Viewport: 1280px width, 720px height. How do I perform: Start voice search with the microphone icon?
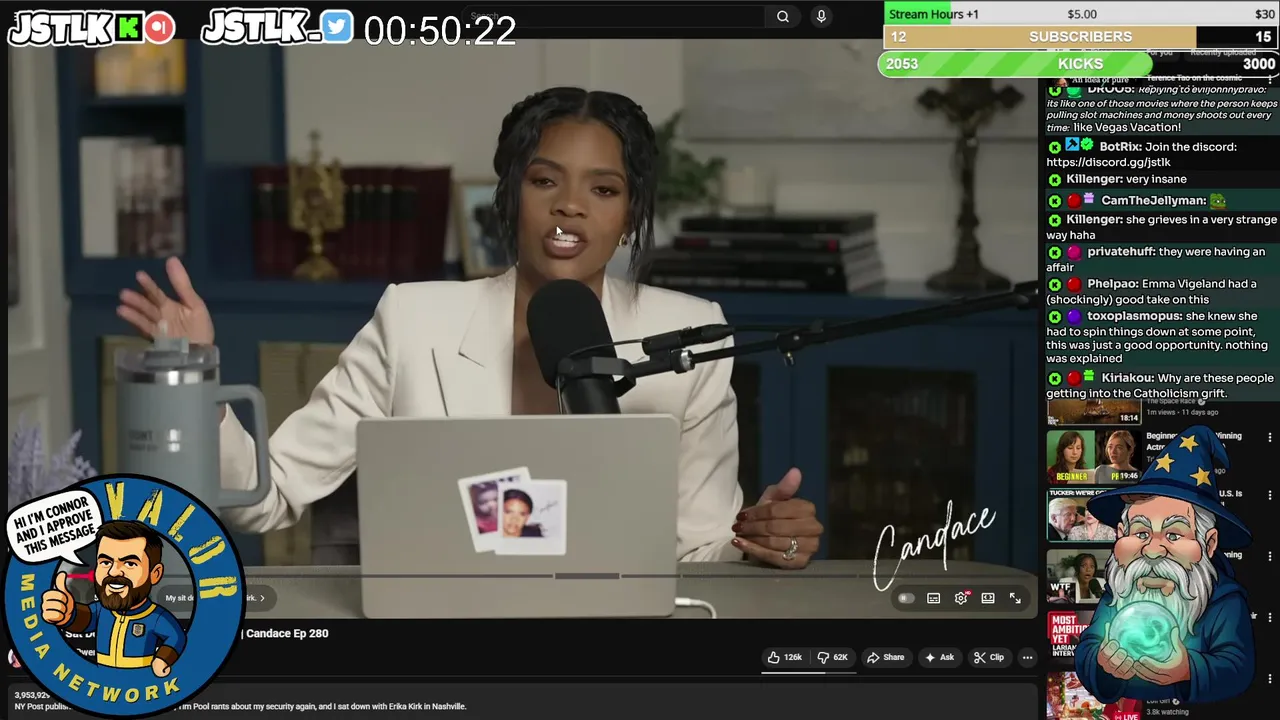pos(821,16)
